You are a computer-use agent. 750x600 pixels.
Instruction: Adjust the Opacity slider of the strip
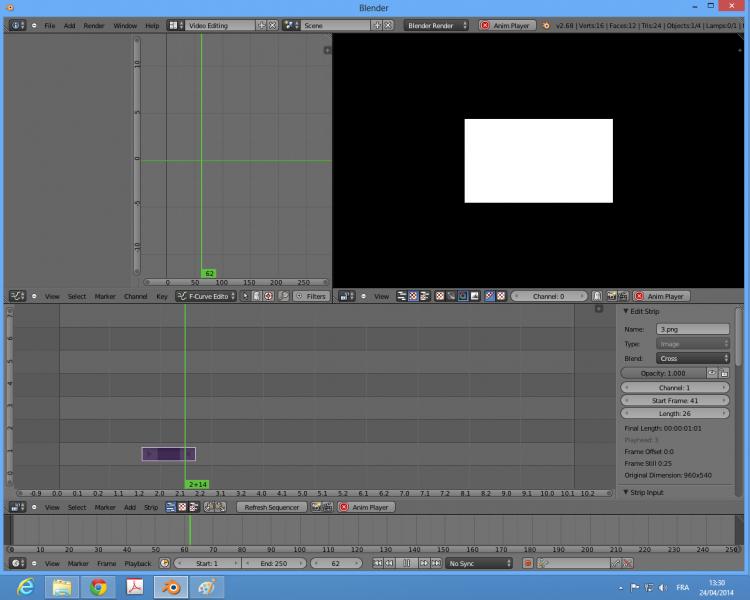(x=662, y=373)
